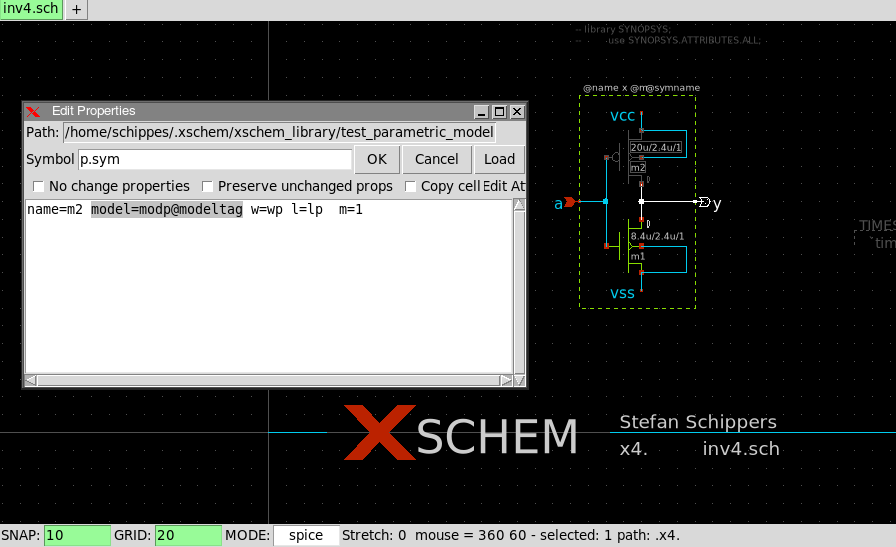Click the horizontal scrollbar left arrow
Image resolution: width=896 pixels, height=547 pixels.
tap(30, 380)
